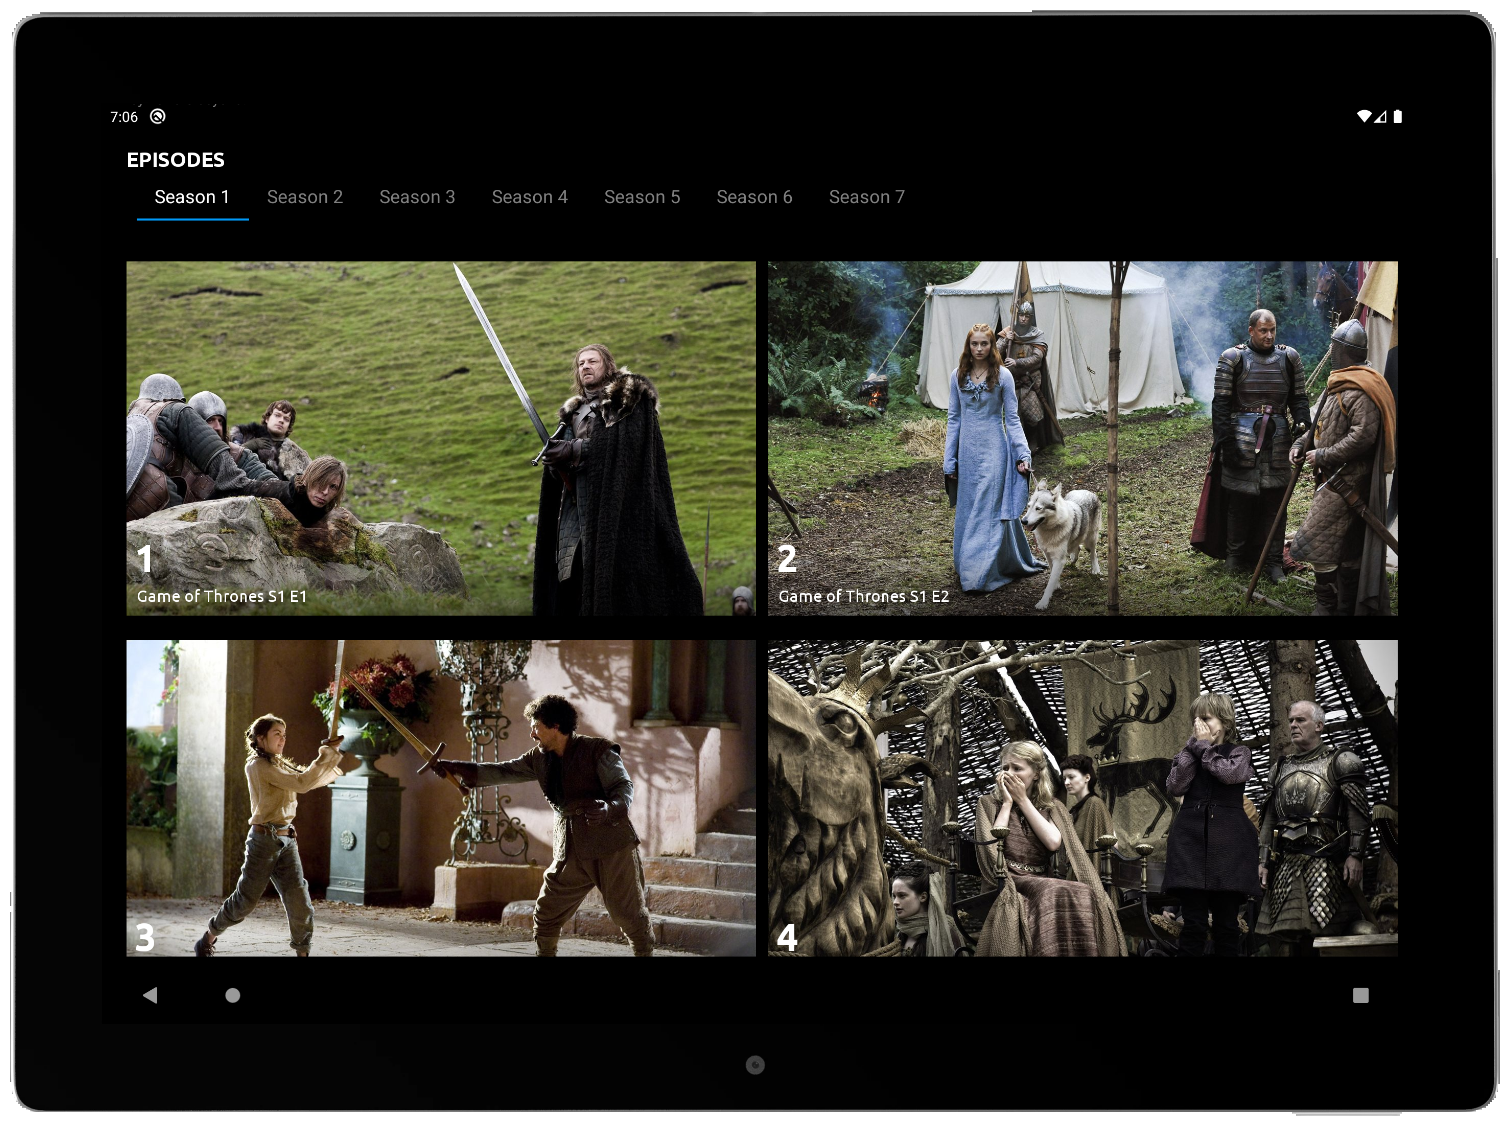Click the 'Game of Thrones S1 E2' title
The width and height of the screenshot is (1506, 1124).
pyautogui.click(x=864, y=596)
